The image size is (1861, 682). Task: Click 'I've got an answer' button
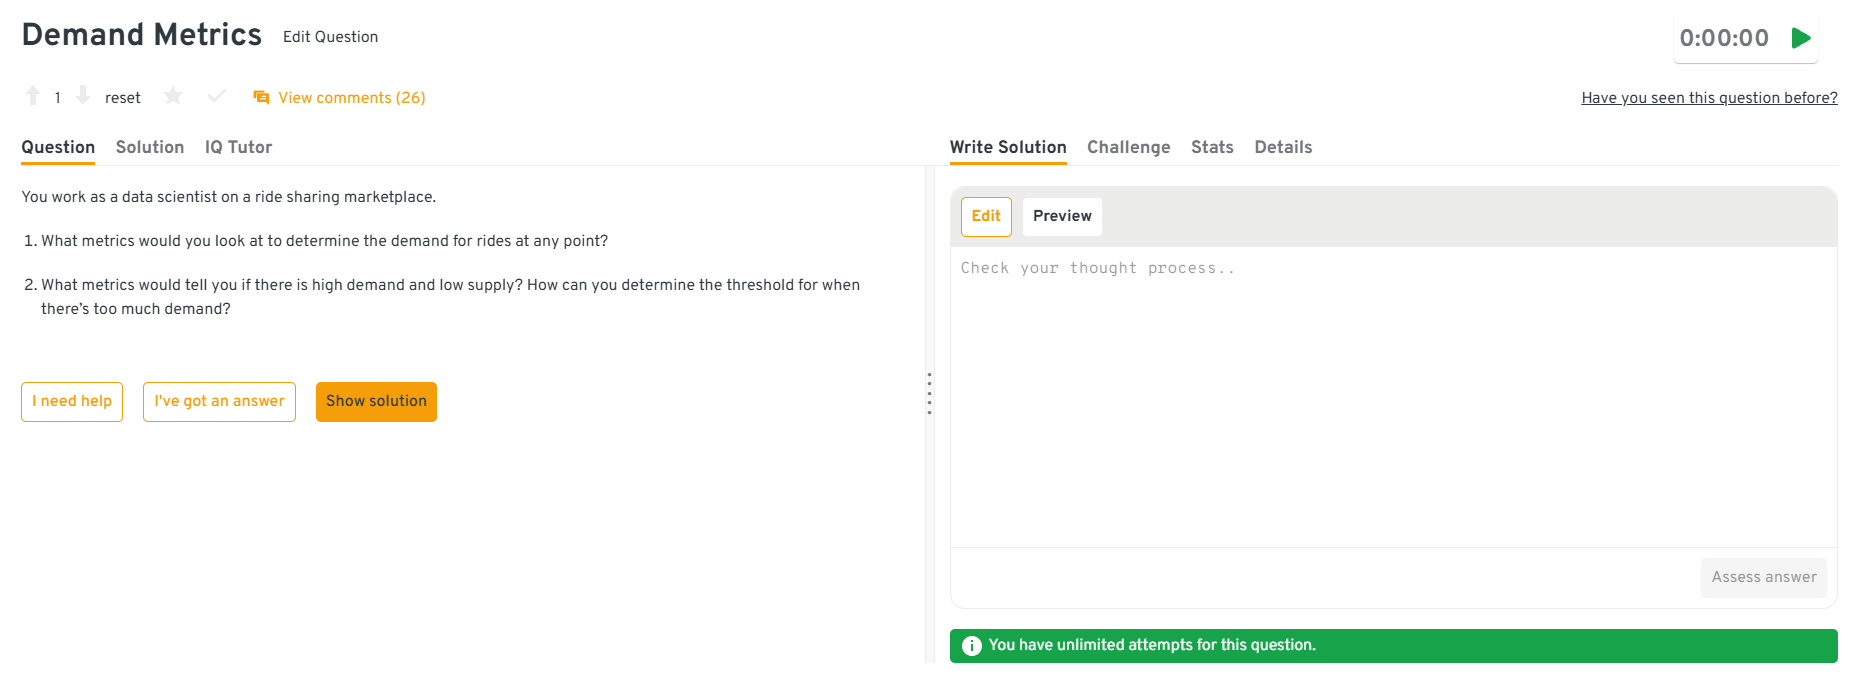click(219, 402)
